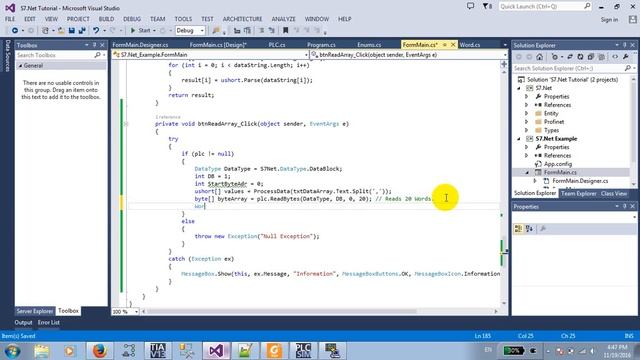Expand the Types folder node
Image resolution: width=640 pixels, height=360 pixels.
click(527, 130)
